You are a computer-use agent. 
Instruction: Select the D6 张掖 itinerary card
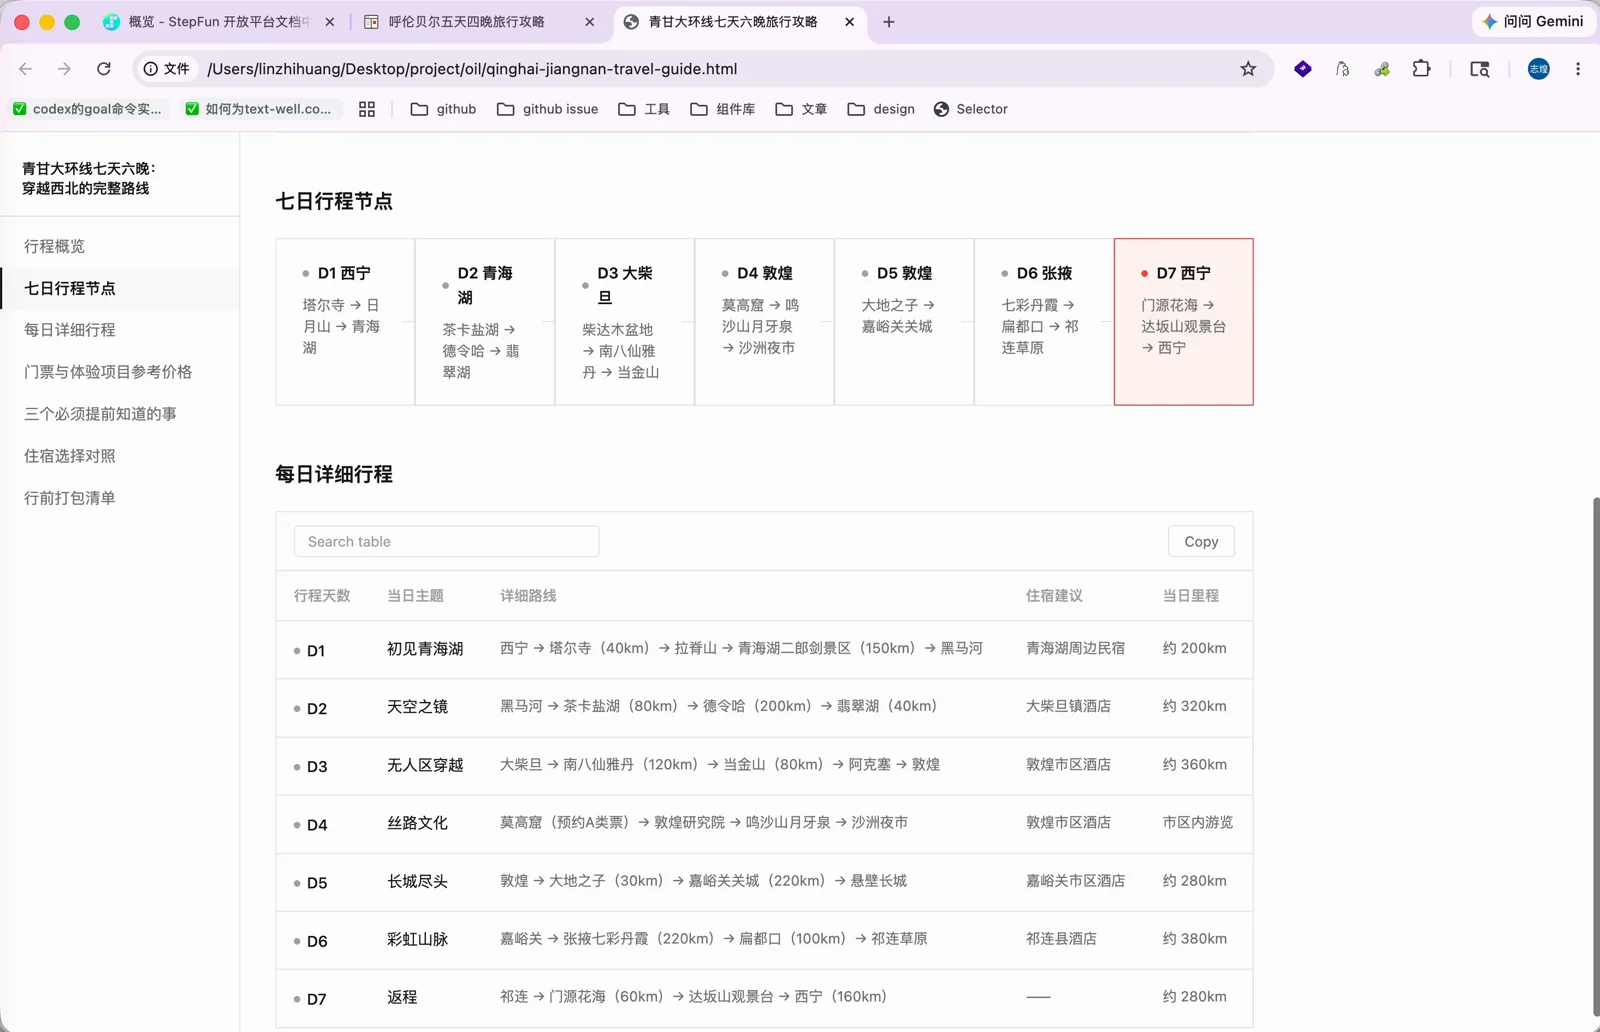point(1044,322)
